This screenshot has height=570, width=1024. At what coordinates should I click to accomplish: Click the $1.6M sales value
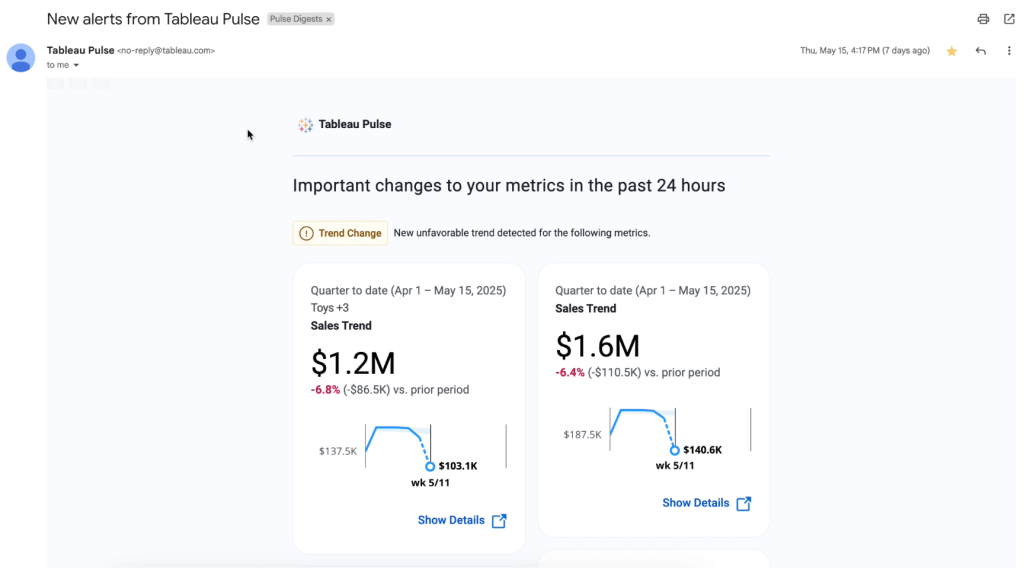click(598, 346)
